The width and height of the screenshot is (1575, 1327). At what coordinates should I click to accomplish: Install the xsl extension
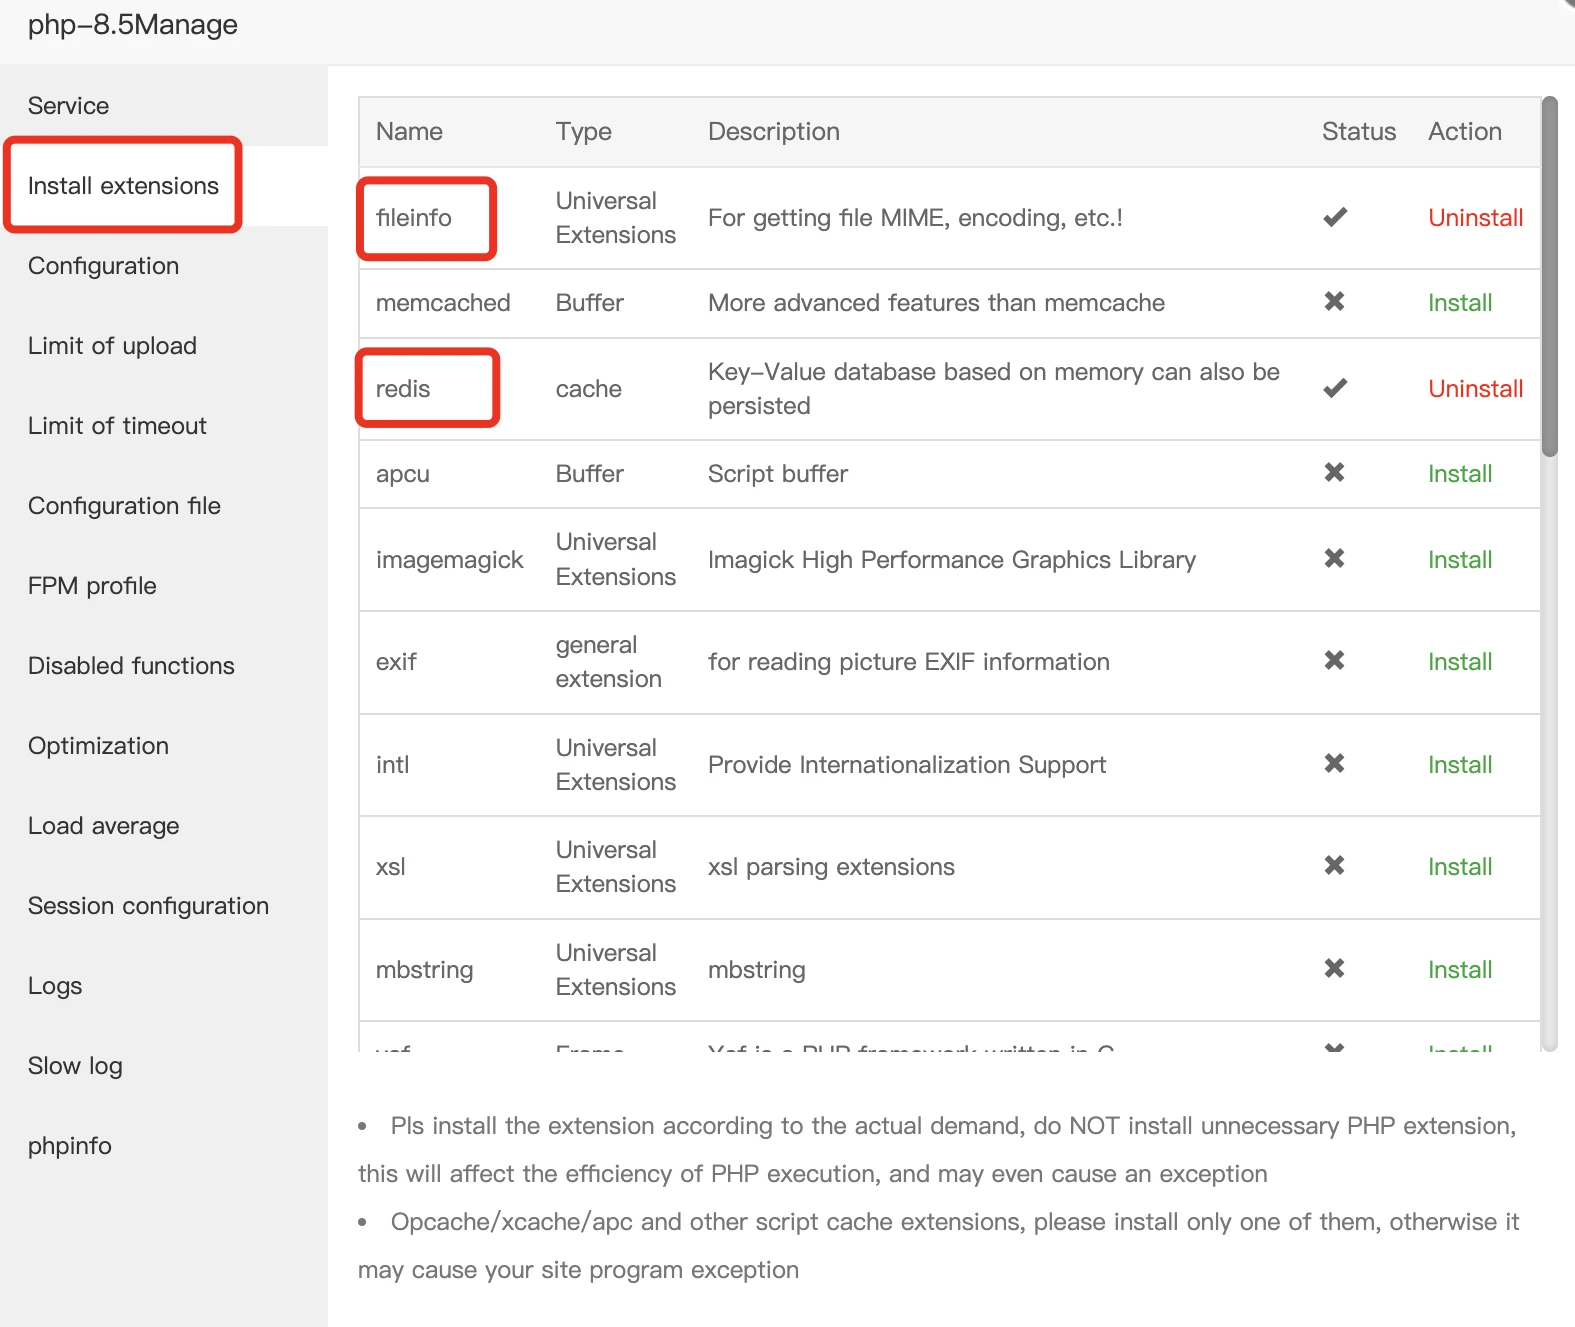point(1459,867)
